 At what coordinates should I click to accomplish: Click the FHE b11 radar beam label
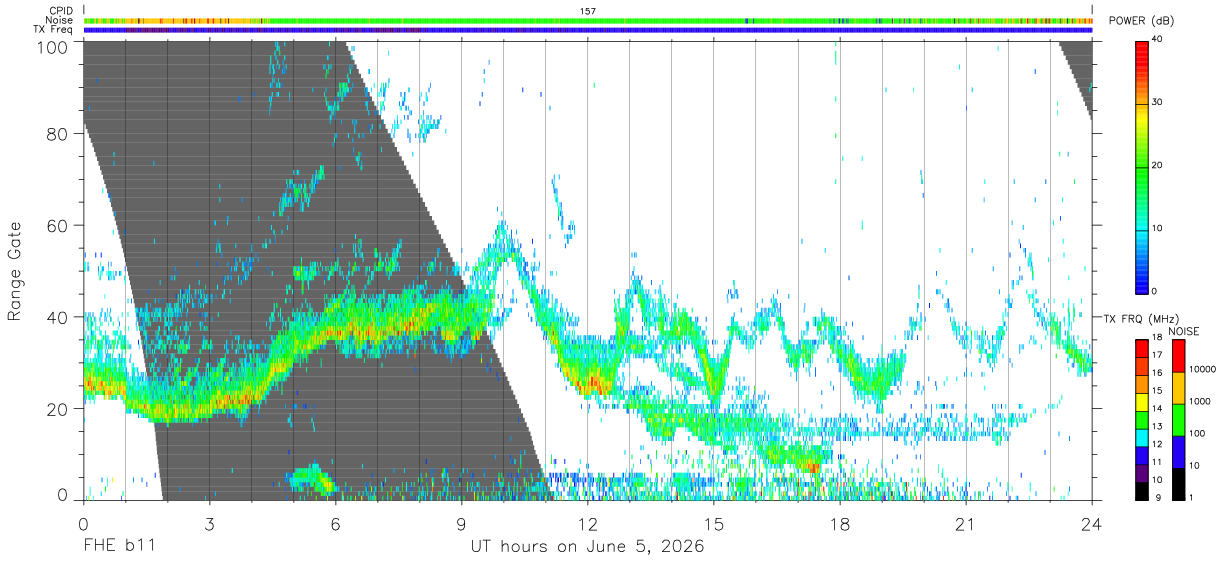118,547
